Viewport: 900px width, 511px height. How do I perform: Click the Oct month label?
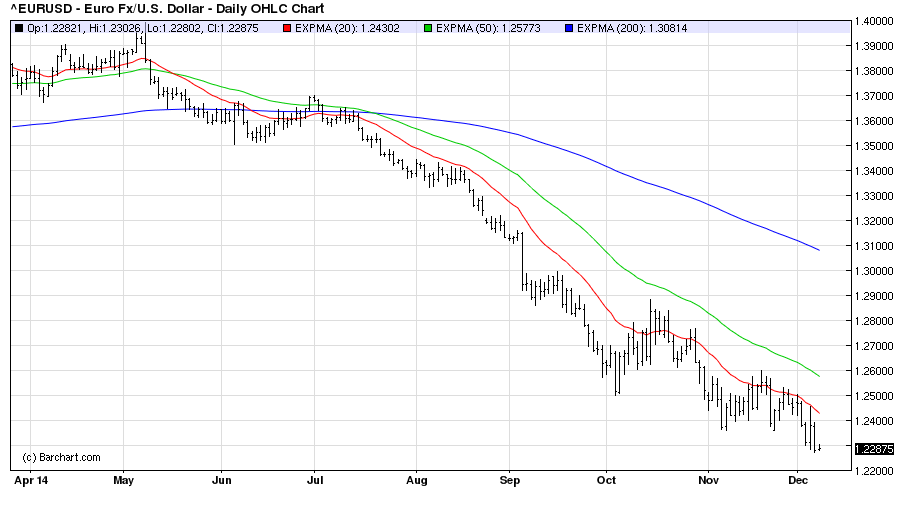click(x=606, y=480)
